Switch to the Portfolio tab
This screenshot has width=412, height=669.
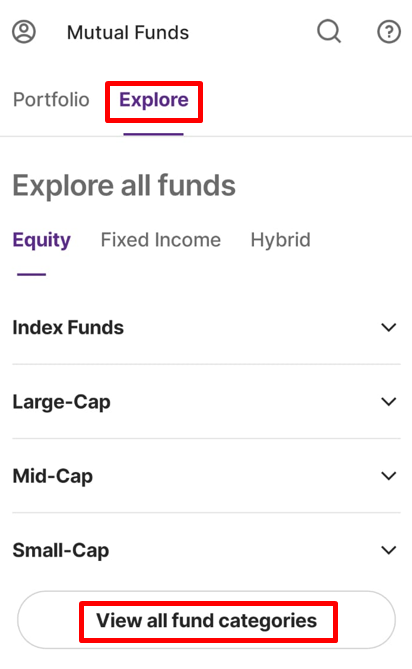coord(51,100)
